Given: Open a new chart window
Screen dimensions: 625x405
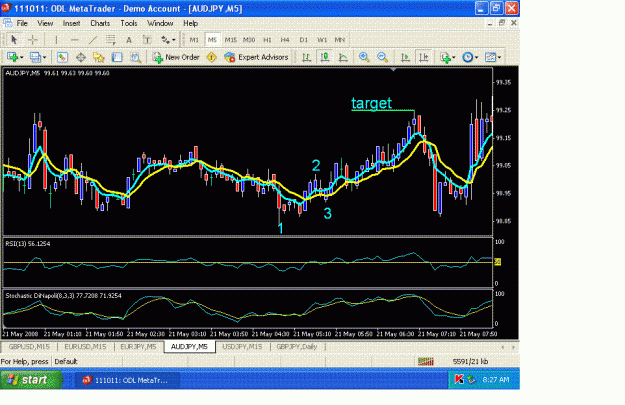Looking at the screenshot, I should click(x=12, y=57).
